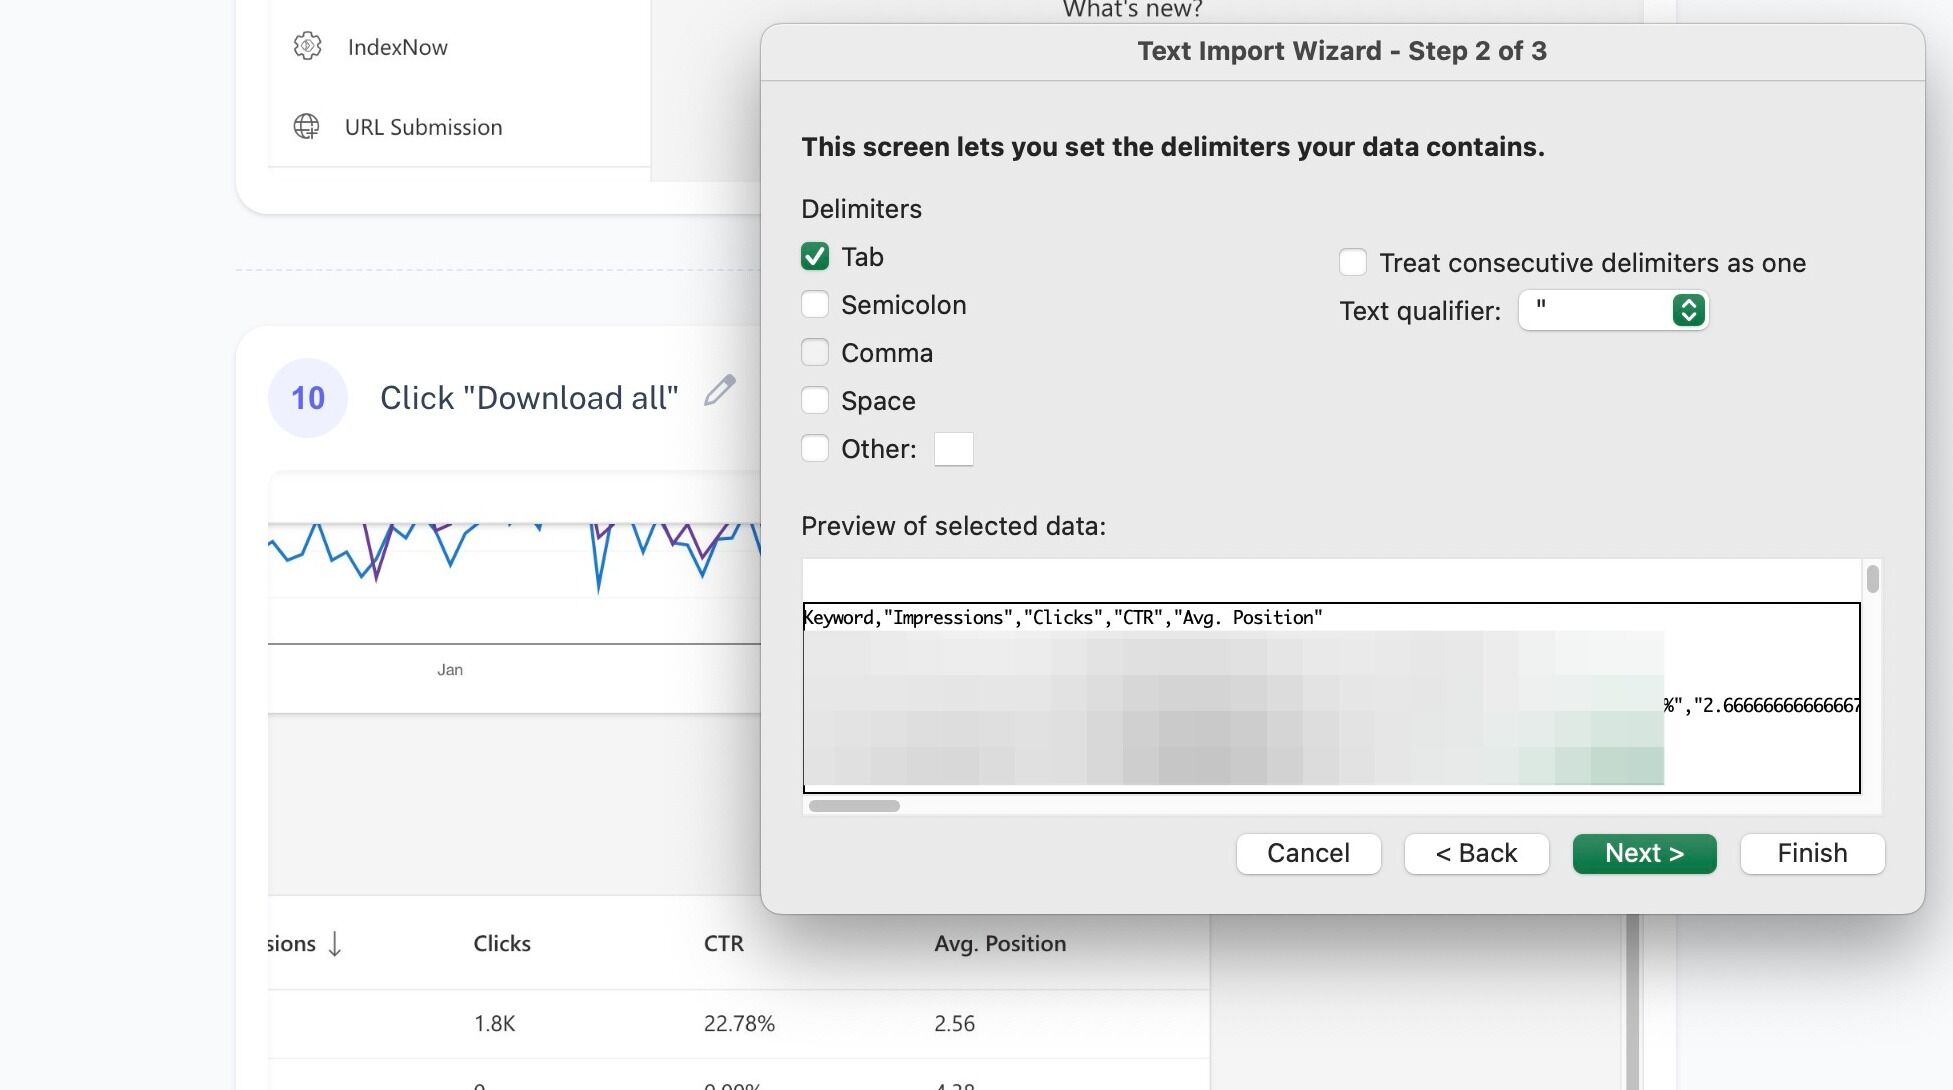Viewport: 1953px width, 1090px height.
Task: Click the preview vertical scrollbar thumb
Action: [1872, 579]
